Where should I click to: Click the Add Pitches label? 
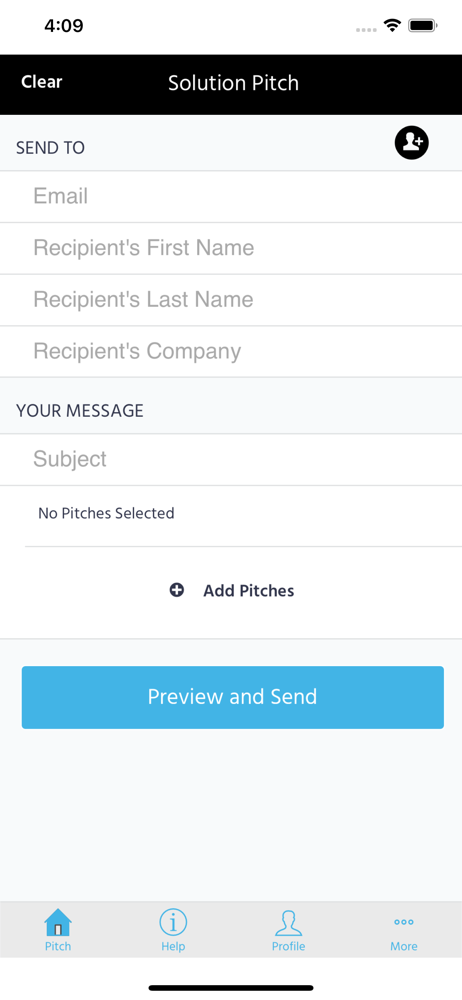point(248,591)
